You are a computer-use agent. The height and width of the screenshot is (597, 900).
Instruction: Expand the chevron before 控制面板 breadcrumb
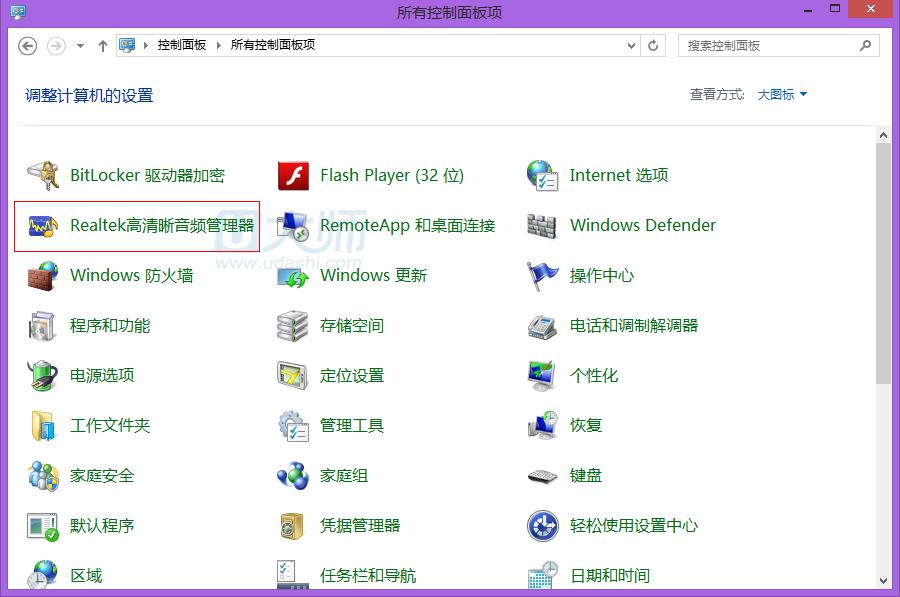pyautogui.click(x=145, y=45)
